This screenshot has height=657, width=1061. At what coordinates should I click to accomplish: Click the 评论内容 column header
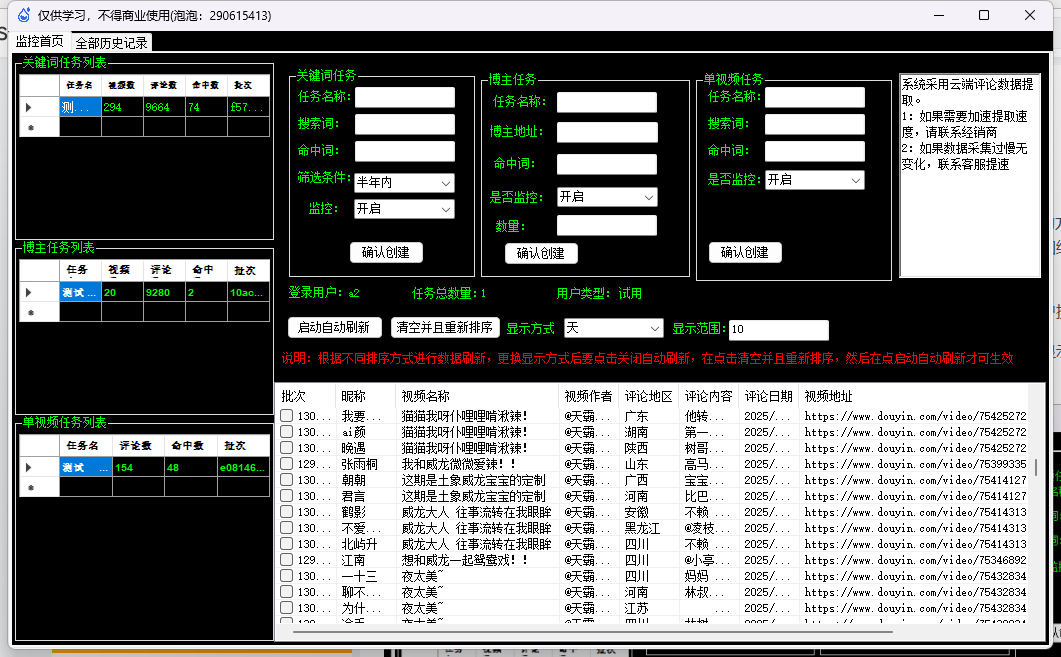point(708,397)
